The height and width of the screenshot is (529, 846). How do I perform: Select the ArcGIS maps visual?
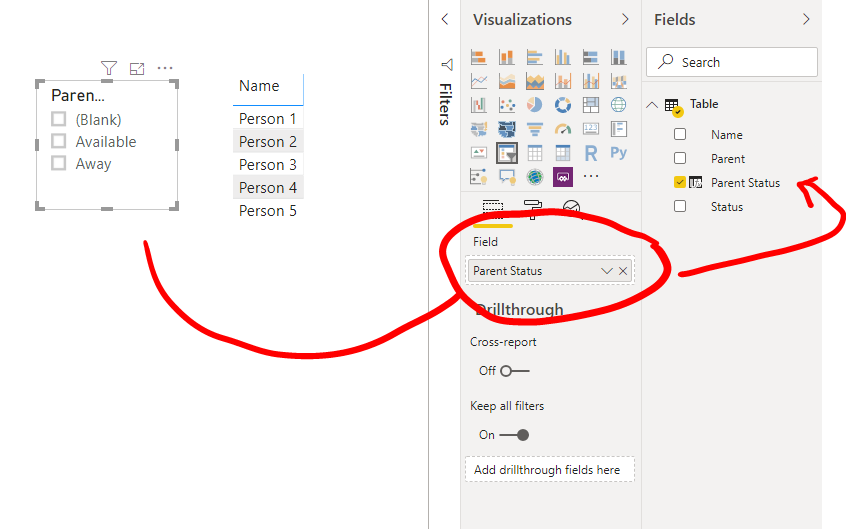coord(535,177)
